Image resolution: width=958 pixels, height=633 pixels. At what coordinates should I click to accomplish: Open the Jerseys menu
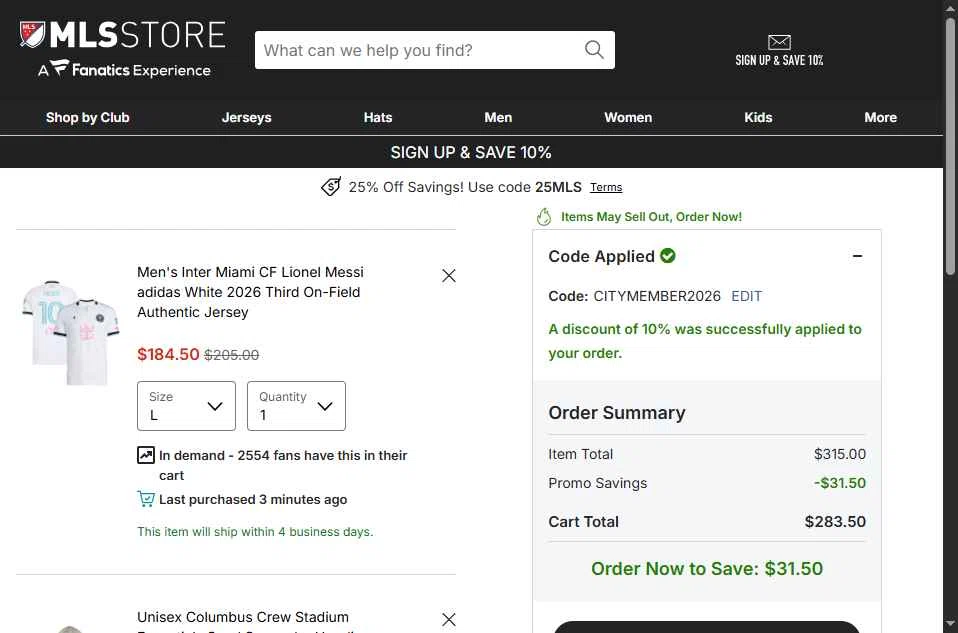(246, 117)
